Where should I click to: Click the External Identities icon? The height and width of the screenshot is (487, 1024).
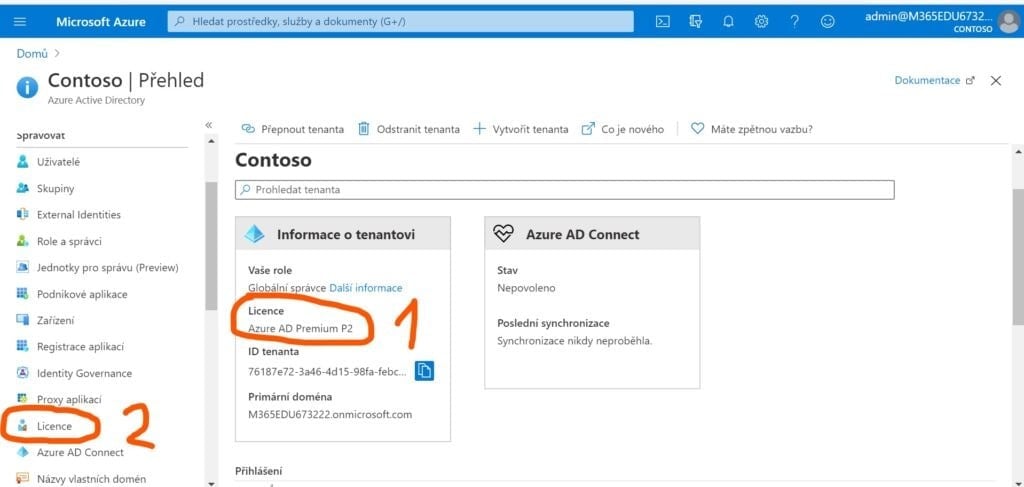tap(23, 214)
